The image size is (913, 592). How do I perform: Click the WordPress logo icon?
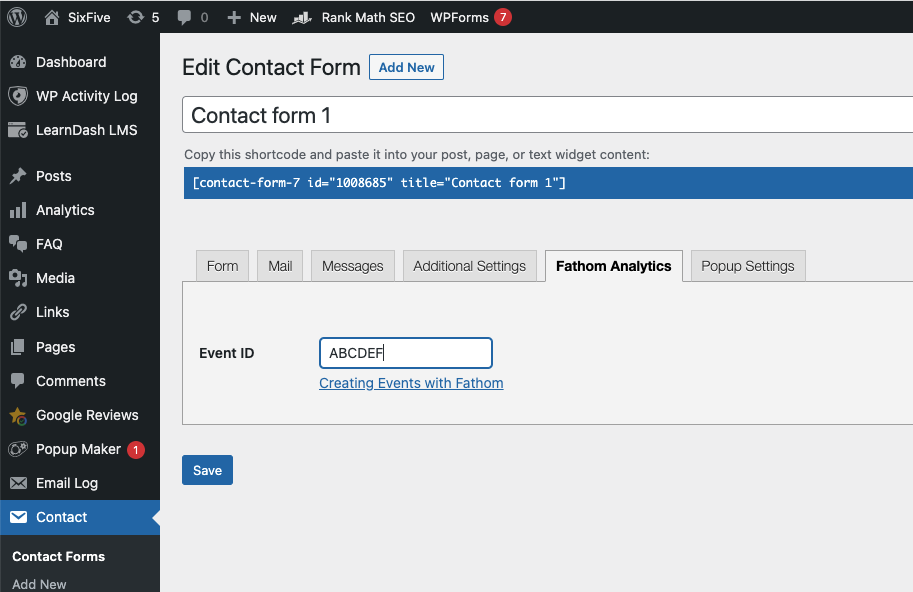click(17, 17)
